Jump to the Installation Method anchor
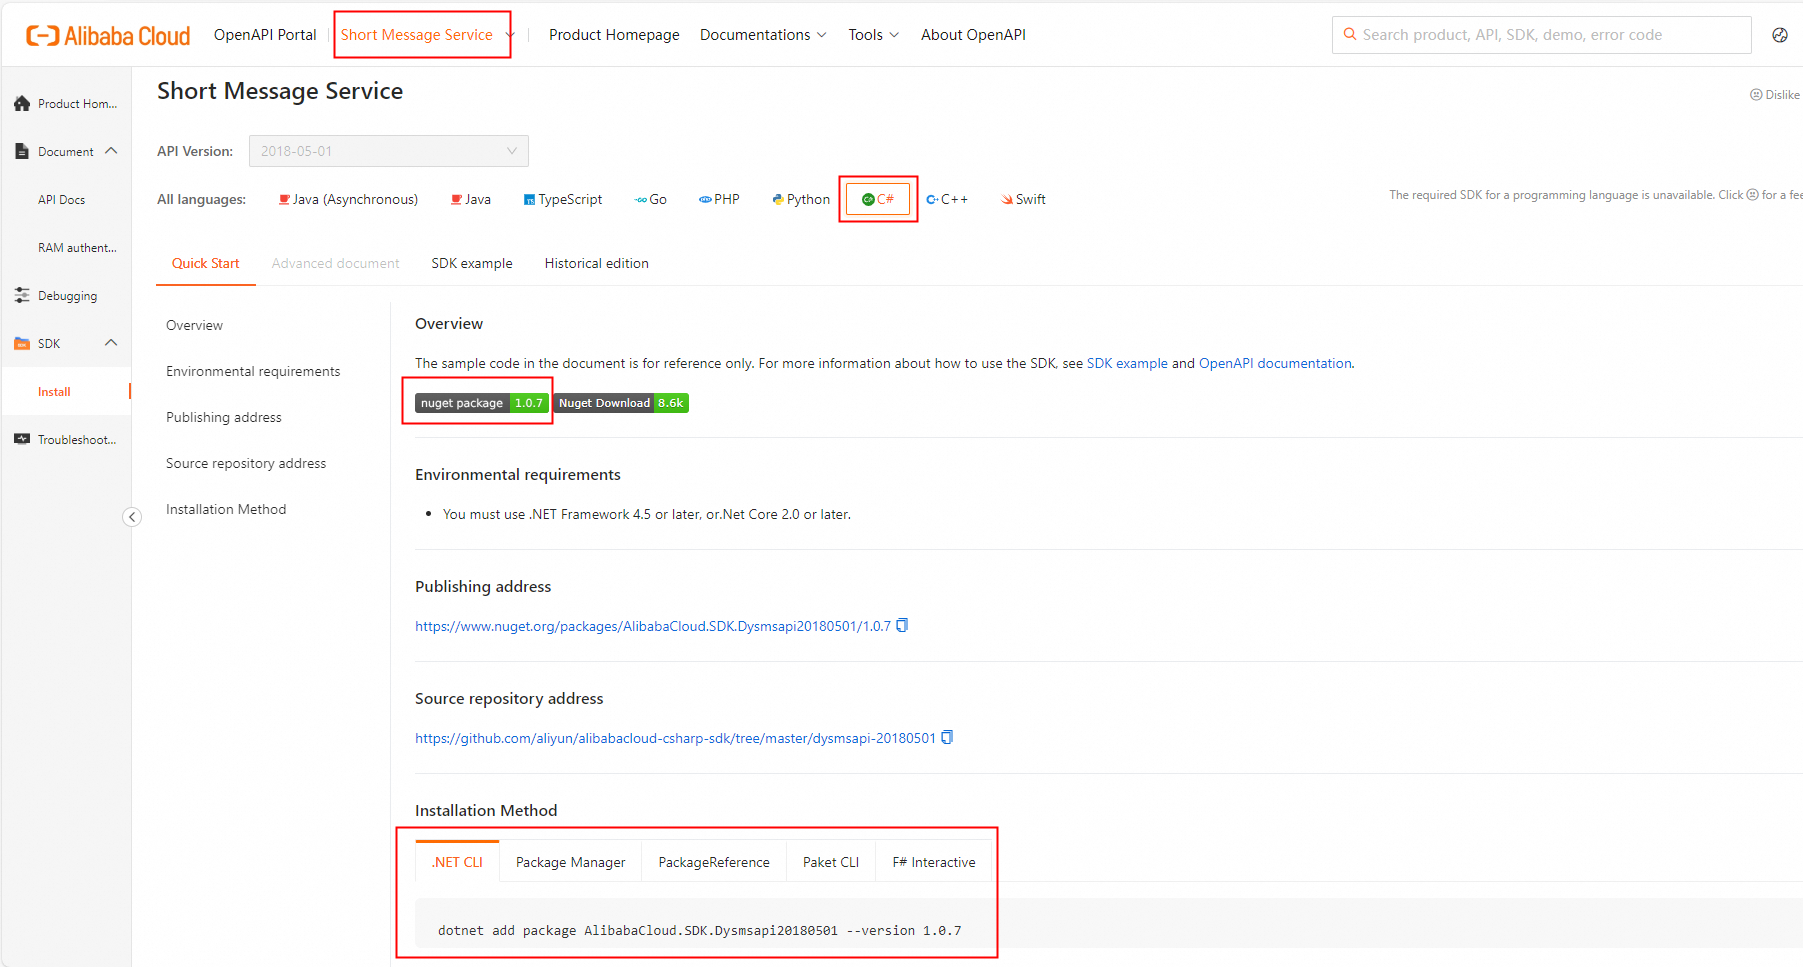Screen dimensions: 1803x967 click(226, 509)
